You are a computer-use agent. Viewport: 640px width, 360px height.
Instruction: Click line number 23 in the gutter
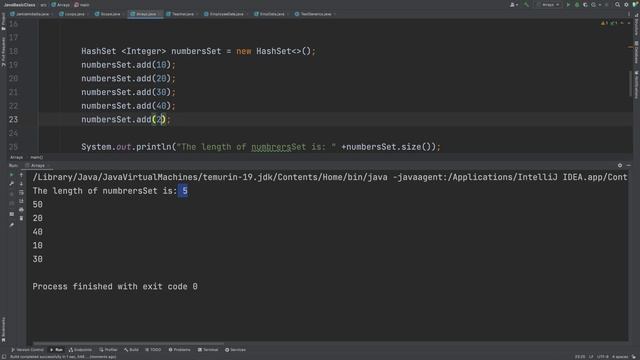tap(13, 120)
